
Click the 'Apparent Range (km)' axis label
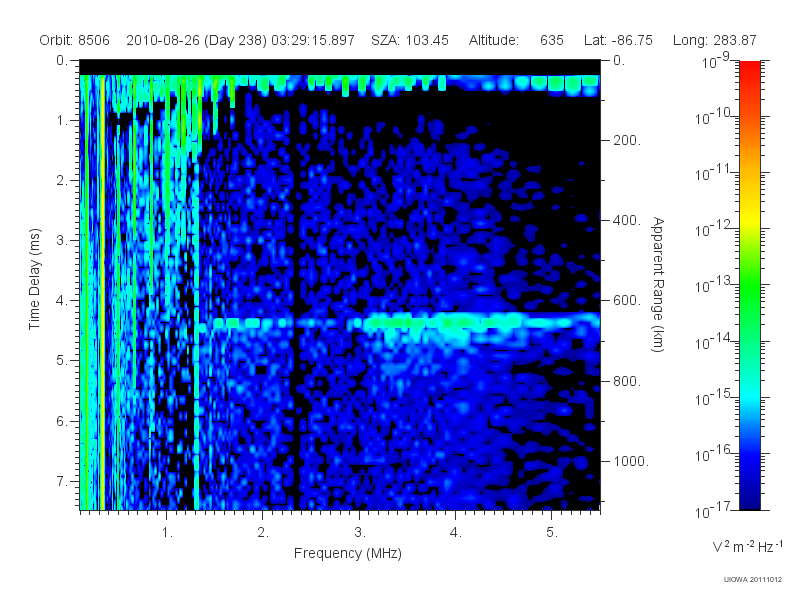click(658, 284)
